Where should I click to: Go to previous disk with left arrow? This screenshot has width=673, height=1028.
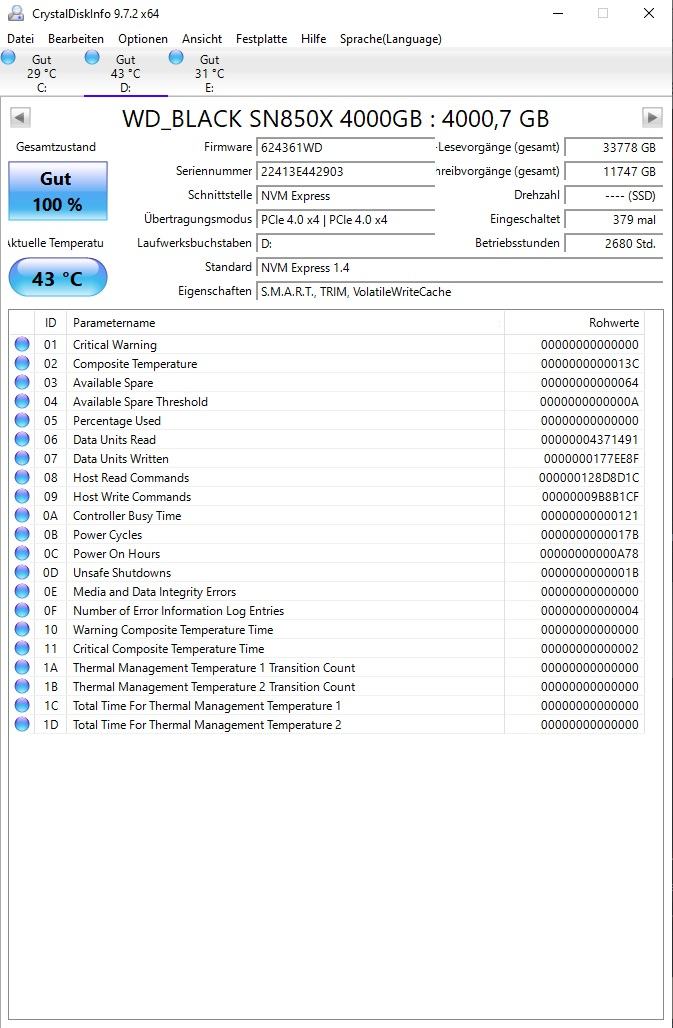tap(20, 118)
